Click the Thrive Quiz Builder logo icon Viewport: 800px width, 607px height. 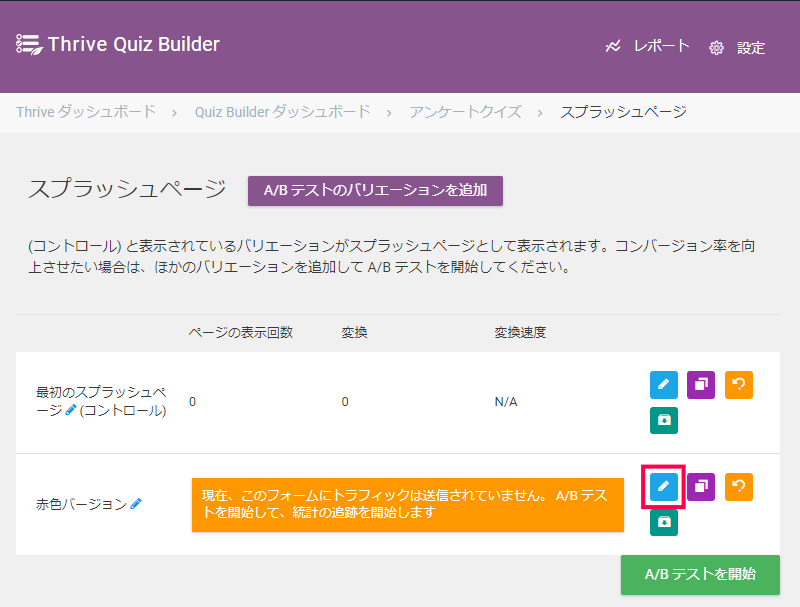point(29,45)
